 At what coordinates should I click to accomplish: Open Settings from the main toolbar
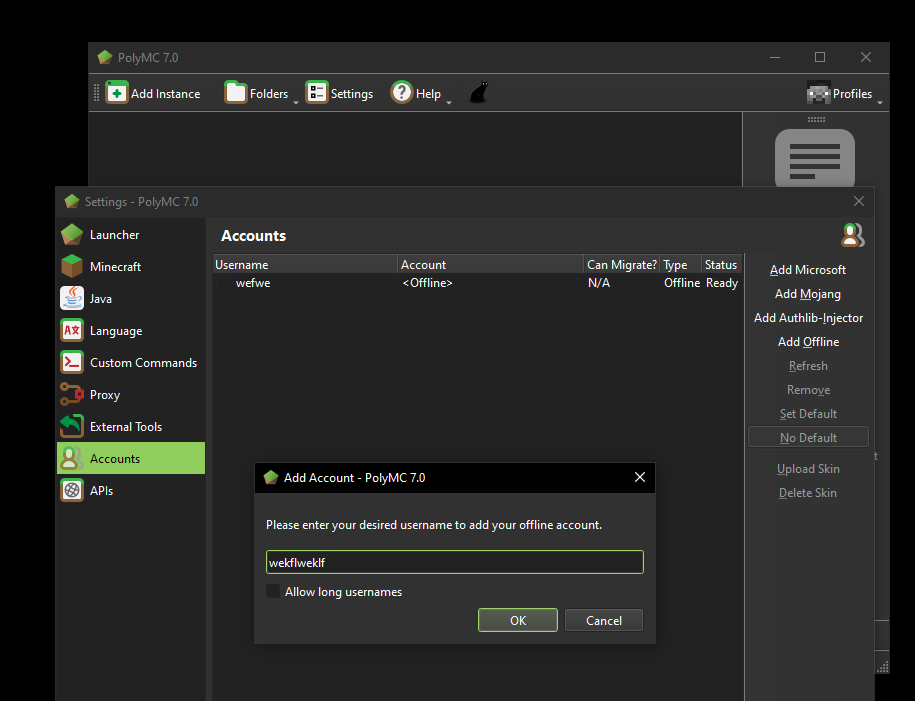click(x=339, y=93)
